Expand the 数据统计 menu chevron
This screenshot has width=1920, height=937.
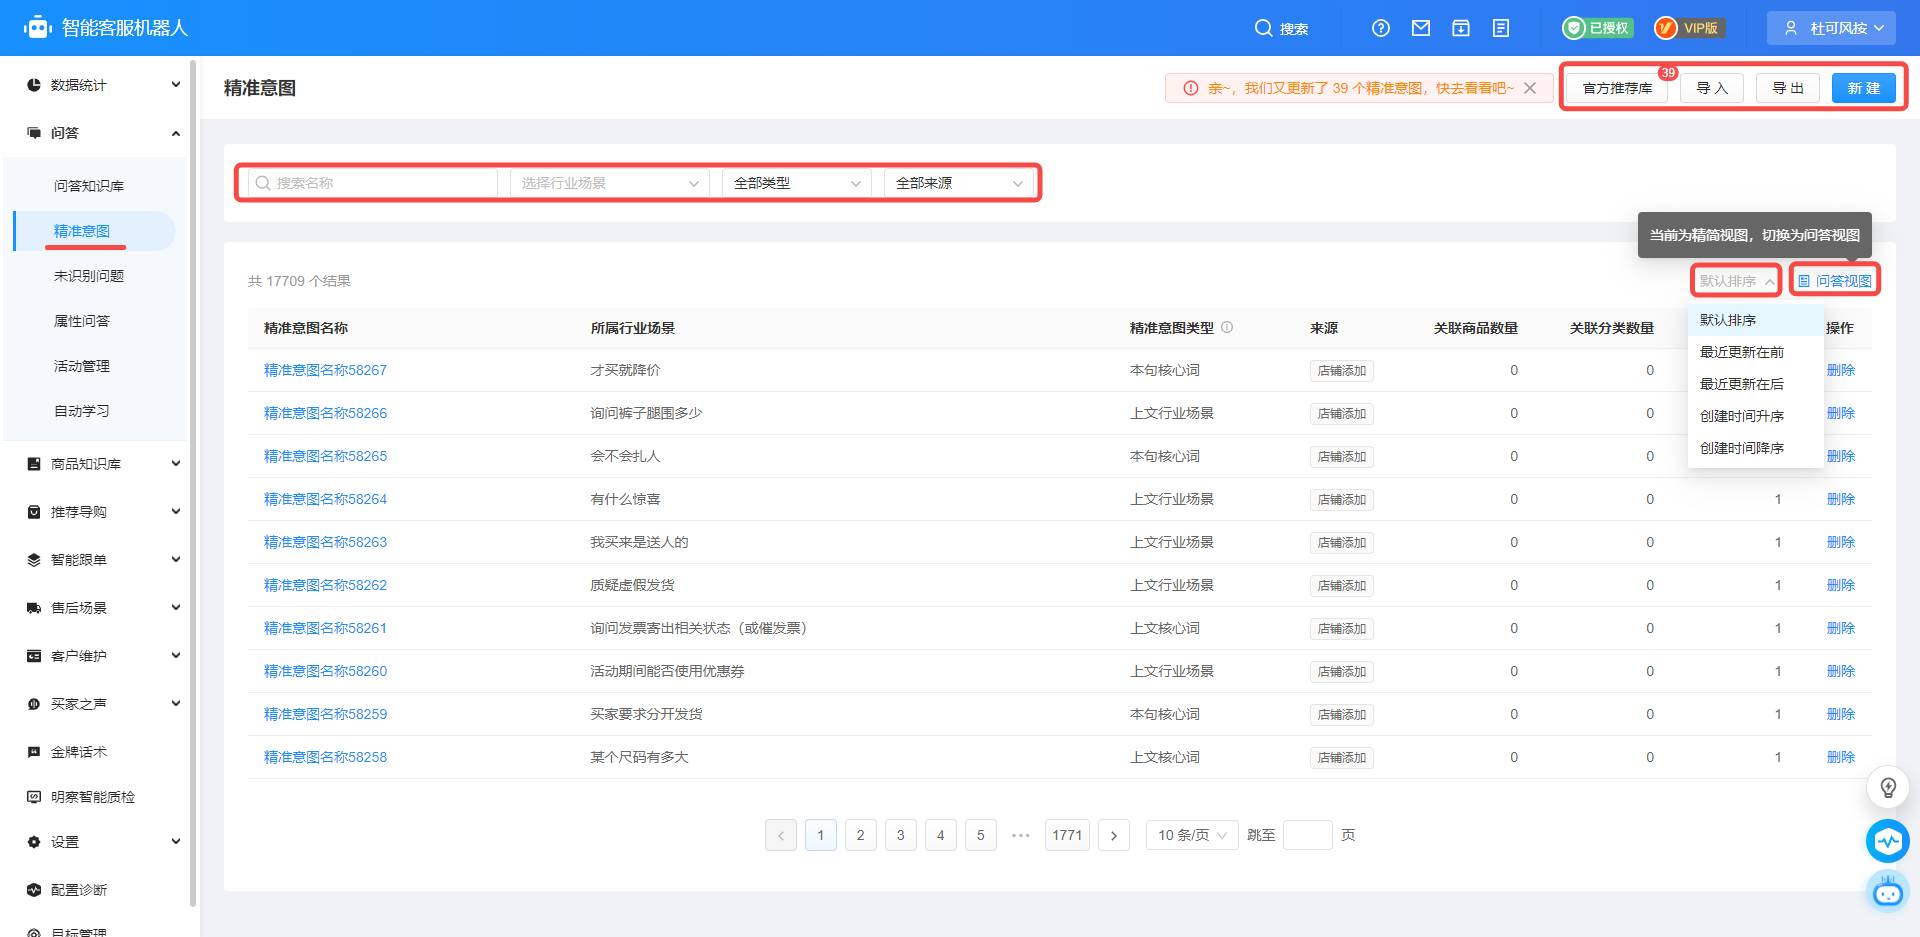176,85
